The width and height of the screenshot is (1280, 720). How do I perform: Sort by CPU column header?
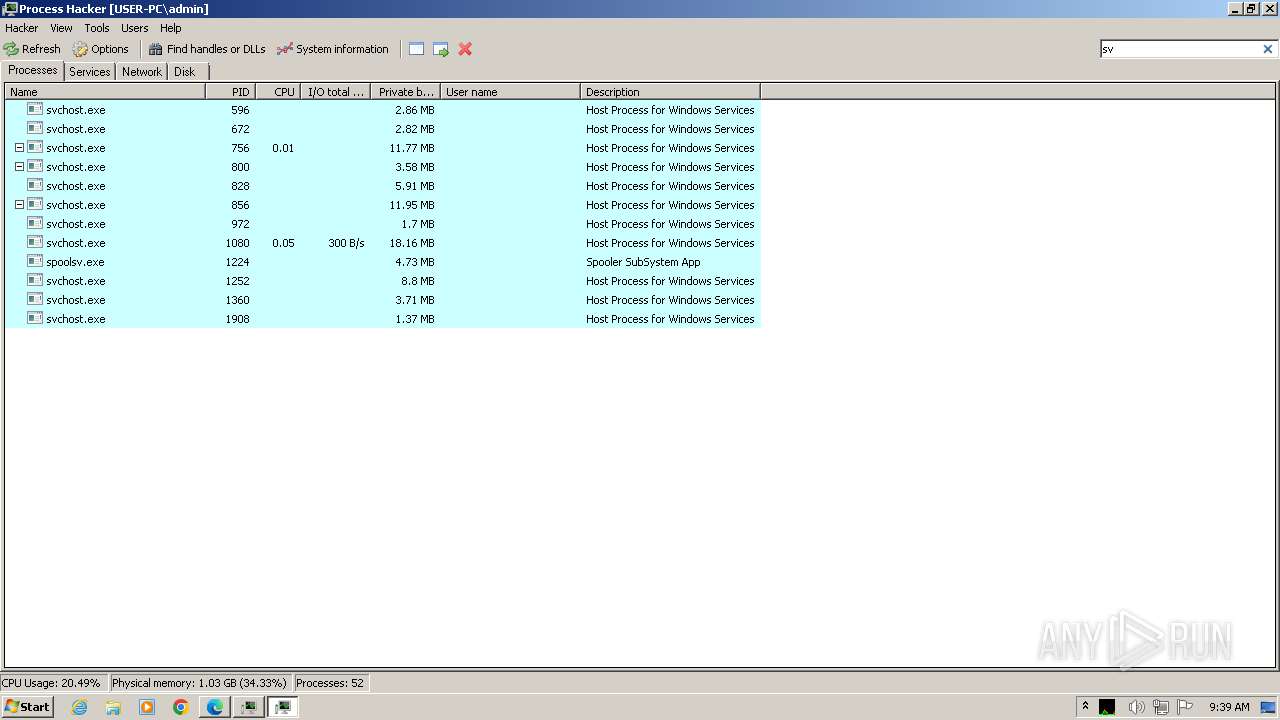click(278, 92)
